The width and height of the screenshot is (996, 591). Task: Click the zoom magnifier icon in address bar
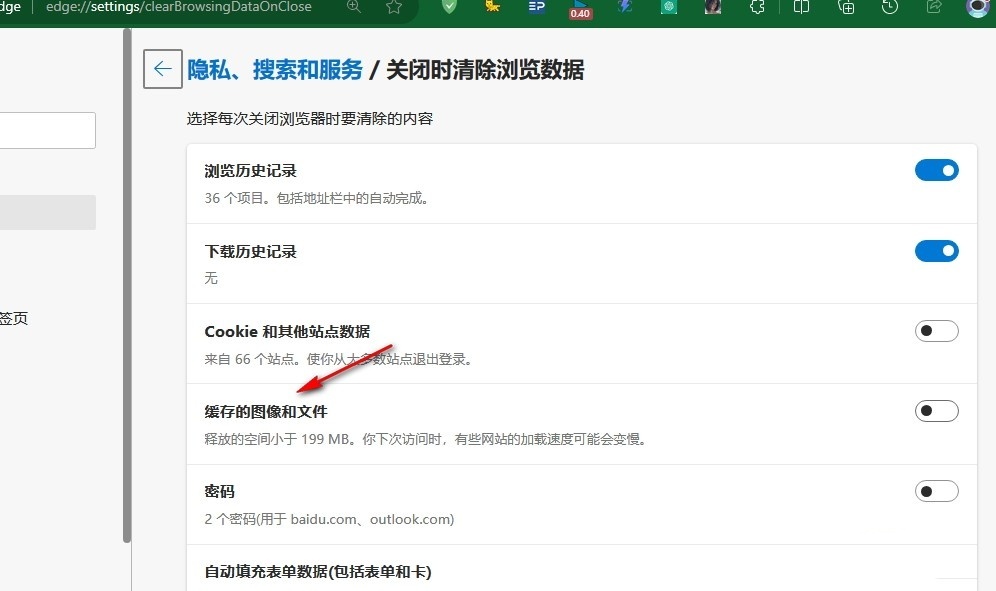354,7
